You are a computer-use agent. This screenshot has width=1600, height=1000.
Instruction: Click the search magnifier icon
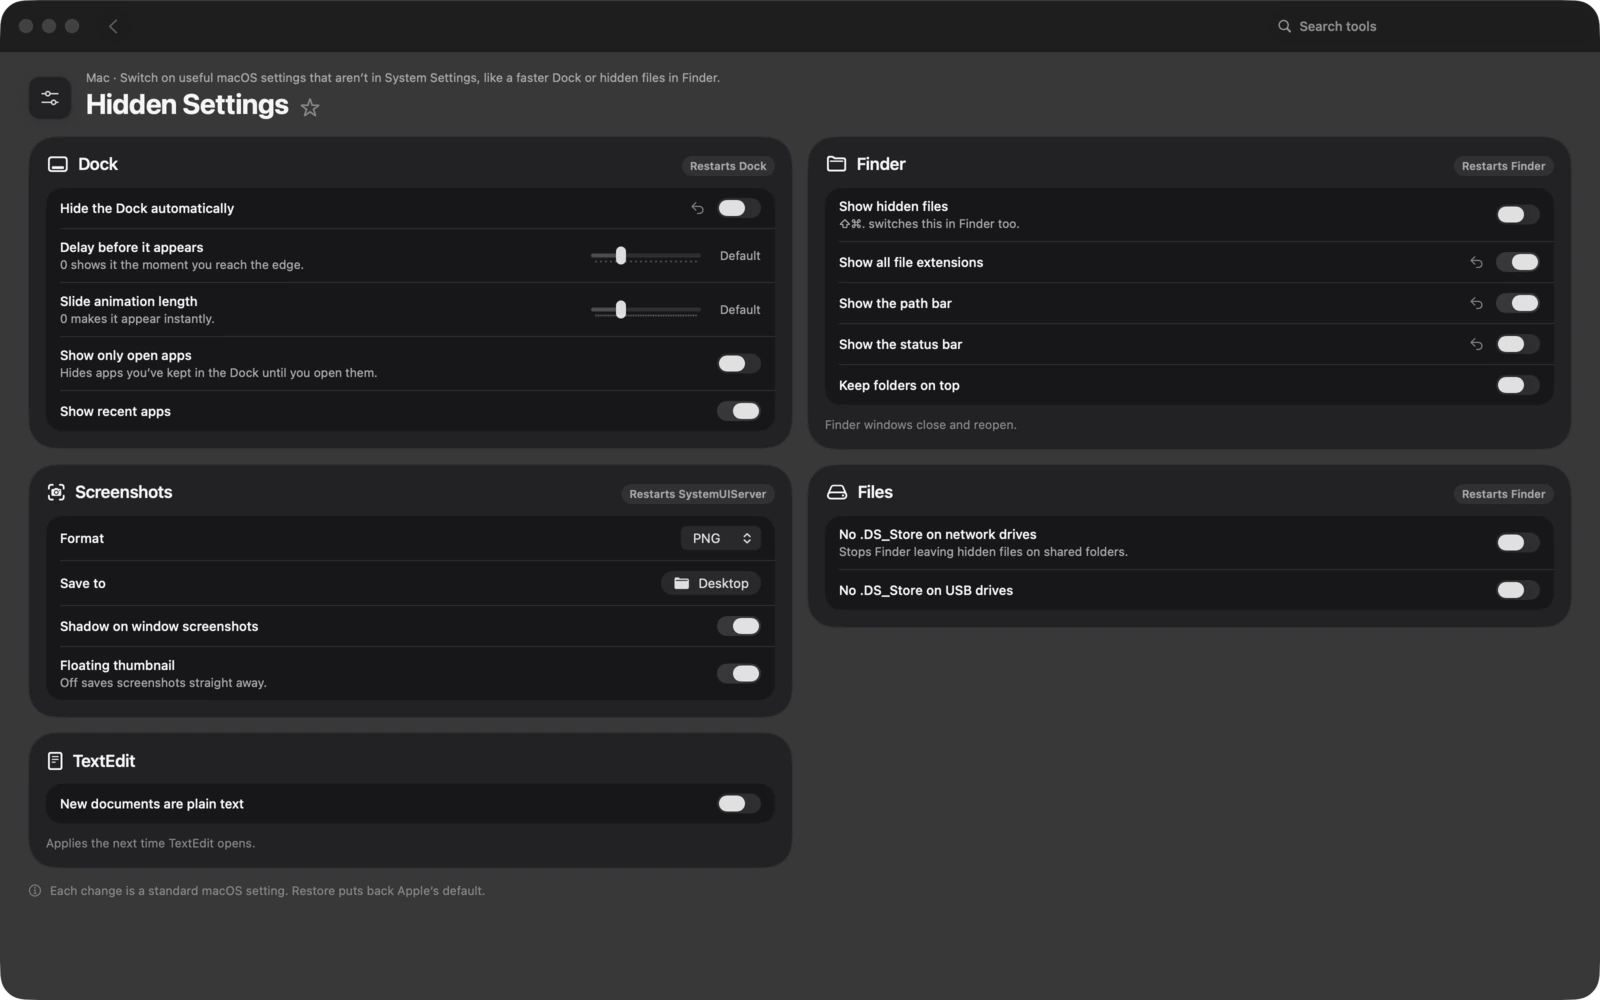(1284, 26)
